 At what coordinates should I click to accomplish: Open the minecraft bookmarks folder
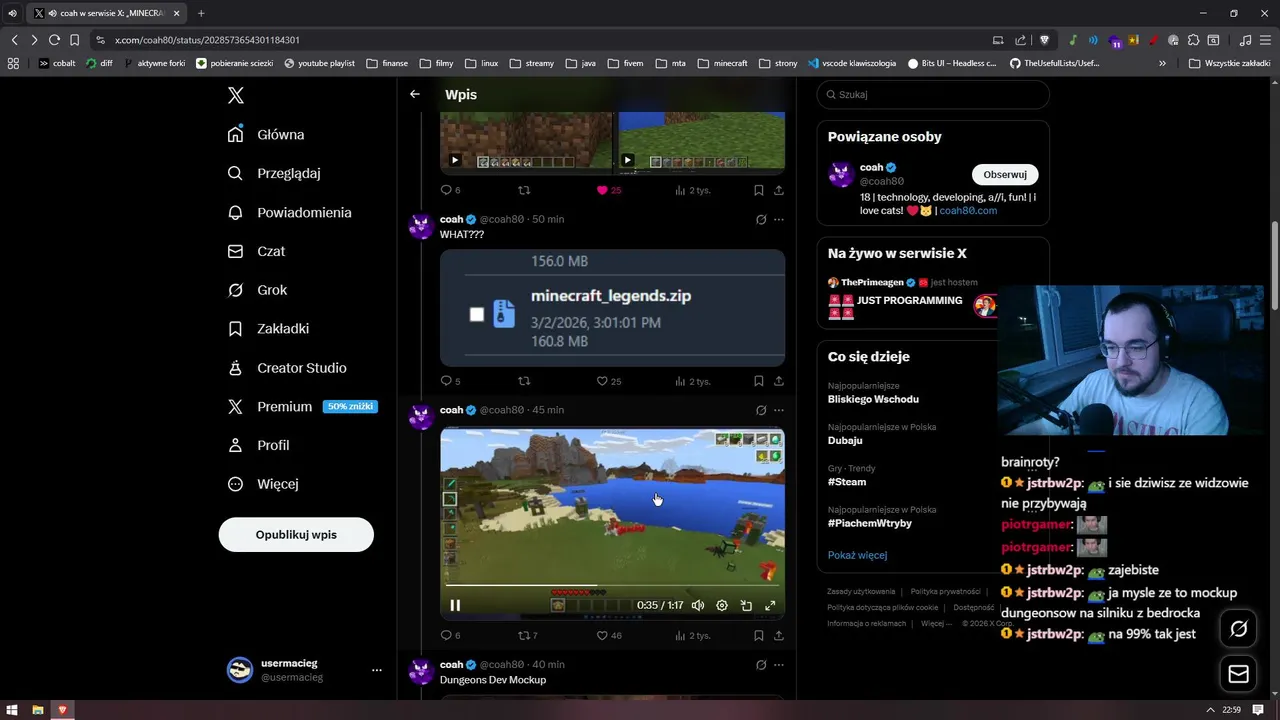[x=723, y=63]
